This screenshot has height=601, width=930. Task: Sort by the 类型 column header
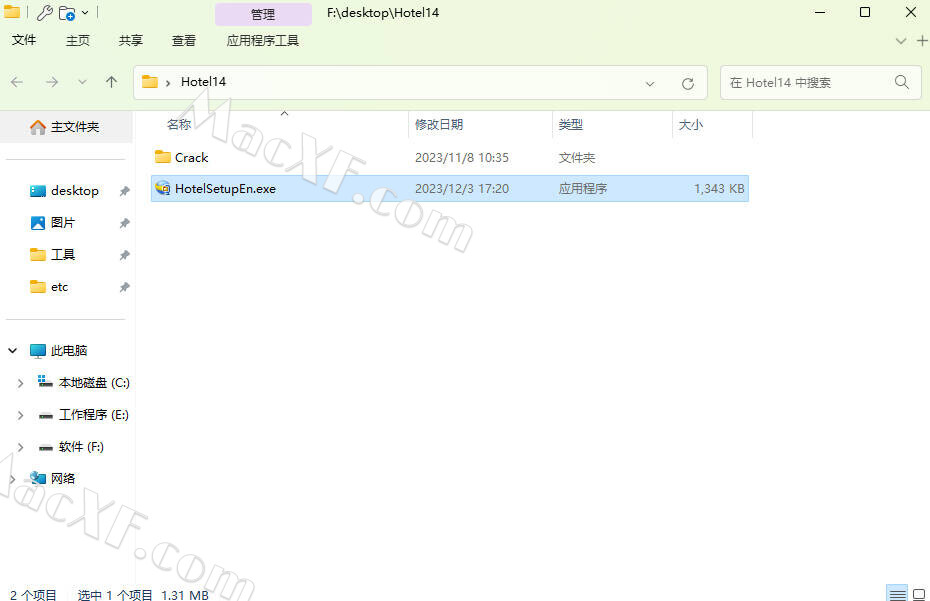[x=570, y=125]
